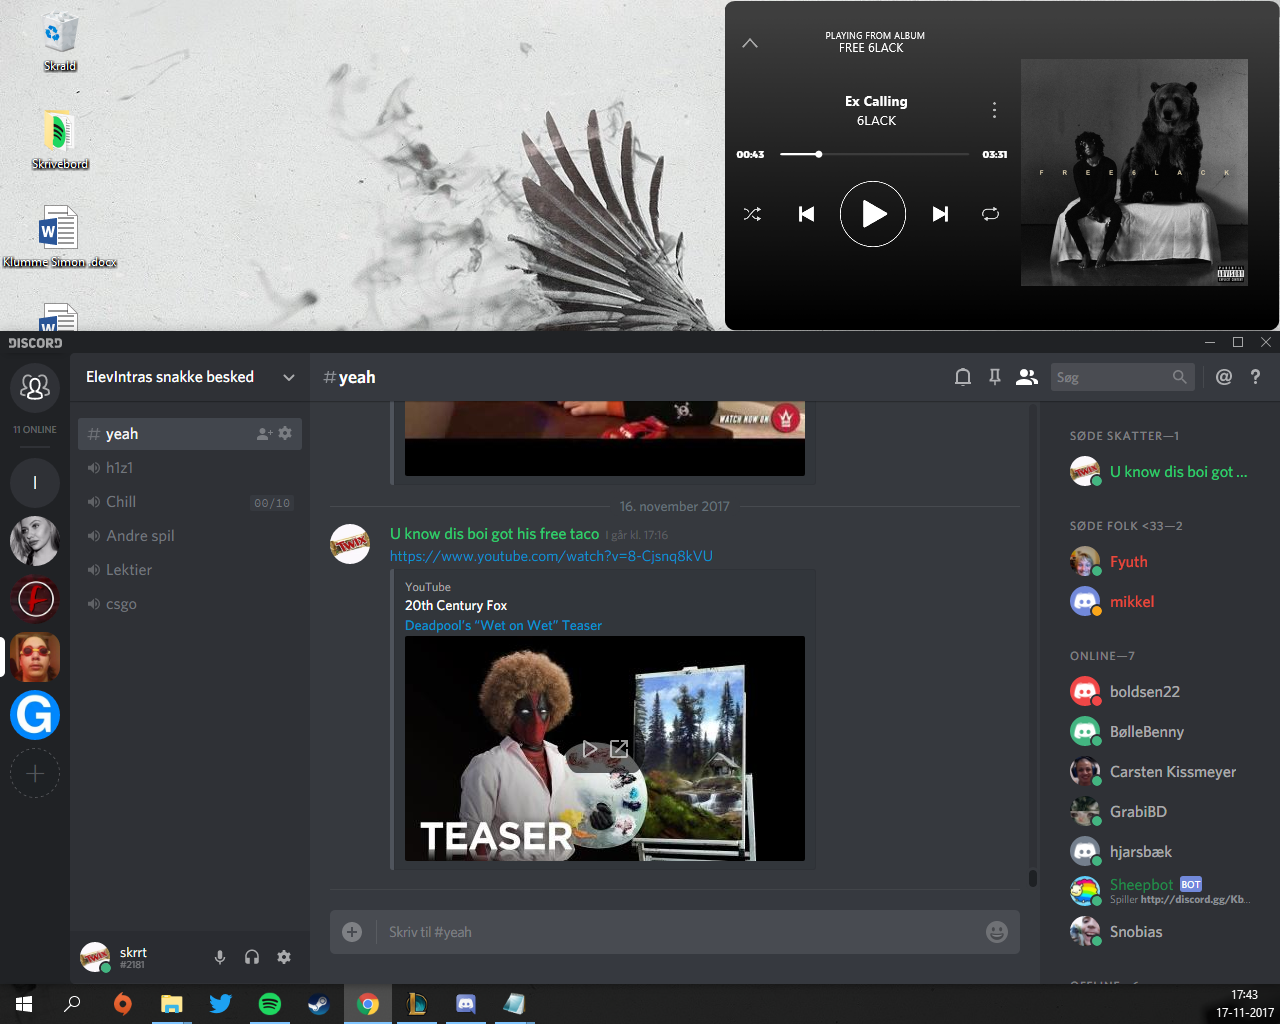Image resolution: width=1280 pixels, height=1024 pixels.
Task: Skip to next track in Spotify
Action: pos(940,214)
